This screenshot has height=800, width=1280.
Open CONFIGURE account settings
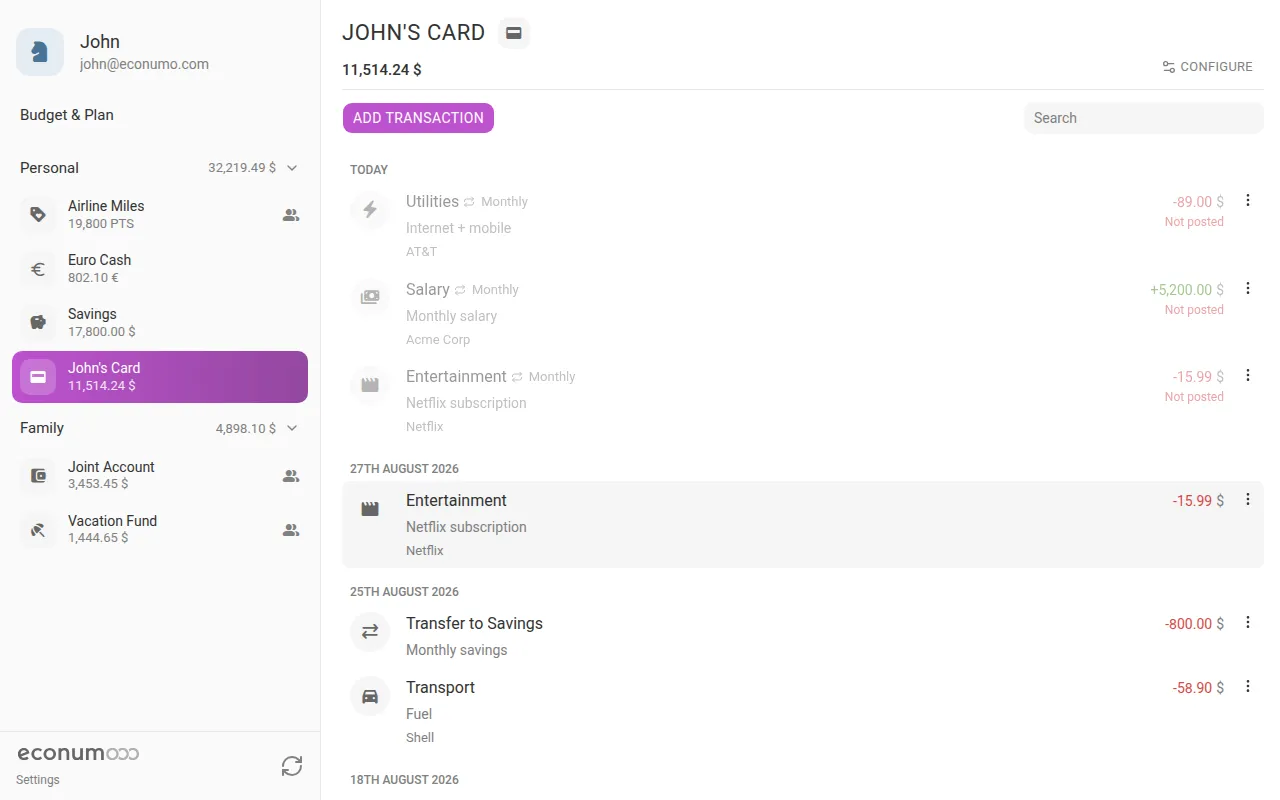point(1207,67)
